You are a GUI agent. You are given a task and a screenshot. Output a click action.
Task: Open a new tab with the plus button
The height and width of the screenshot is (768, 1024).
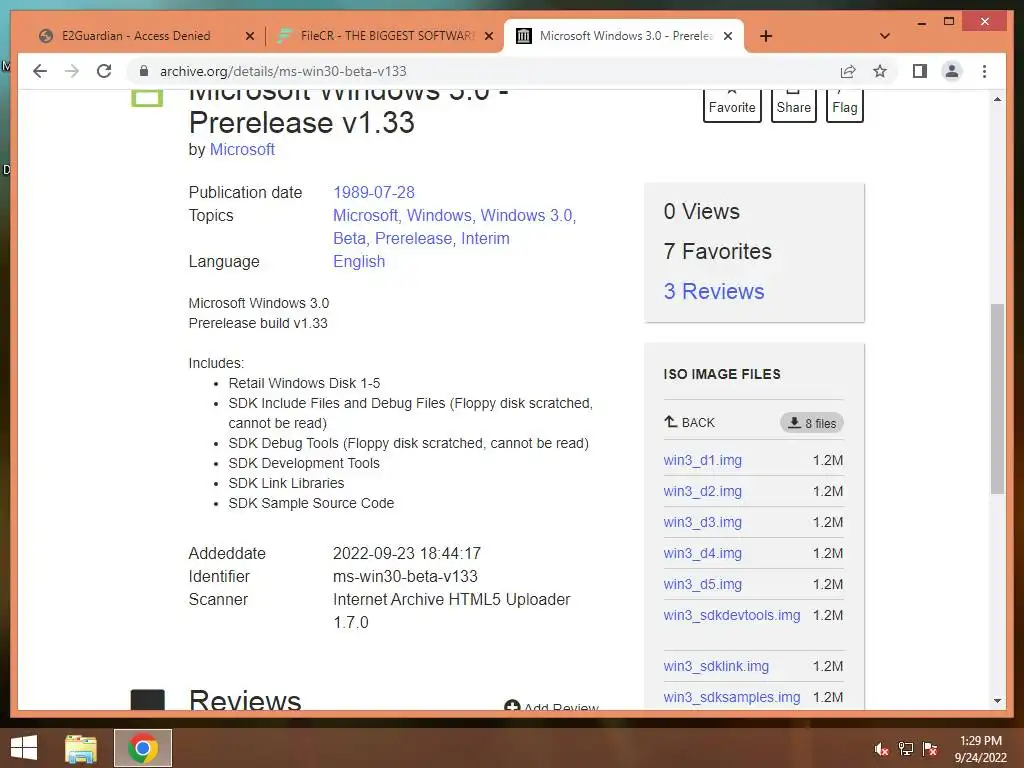tap(766, 36)
